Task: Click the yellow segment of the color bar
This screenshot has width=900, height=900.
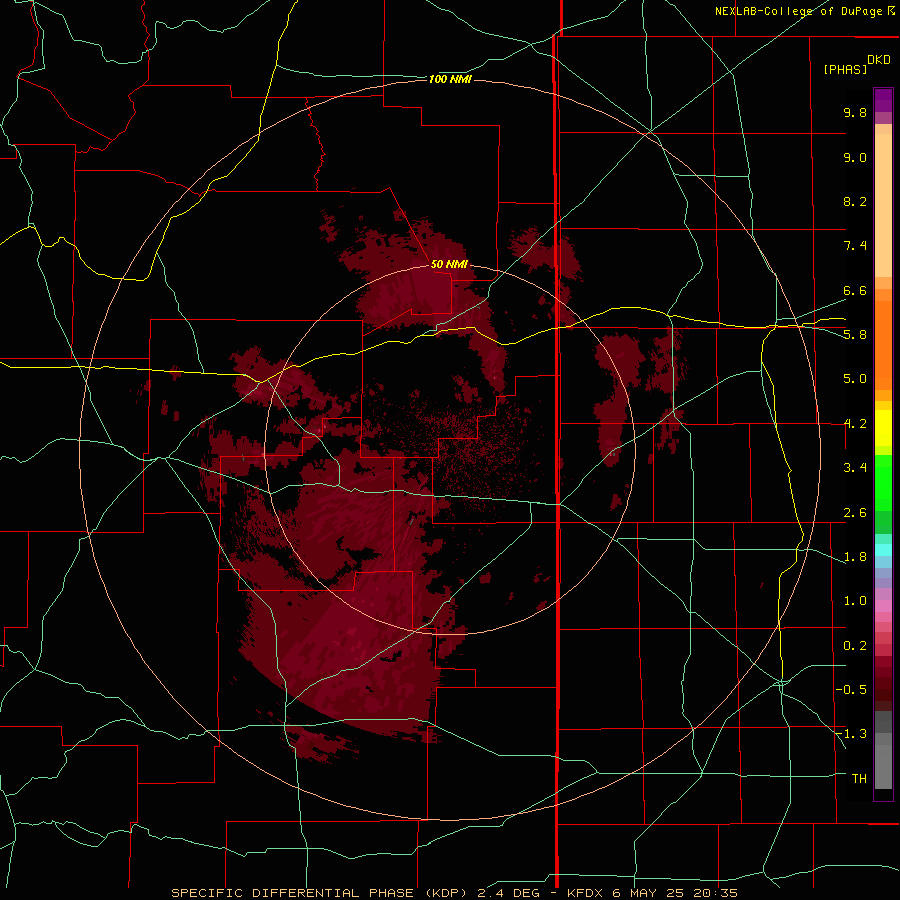Action: coord(883,428)
